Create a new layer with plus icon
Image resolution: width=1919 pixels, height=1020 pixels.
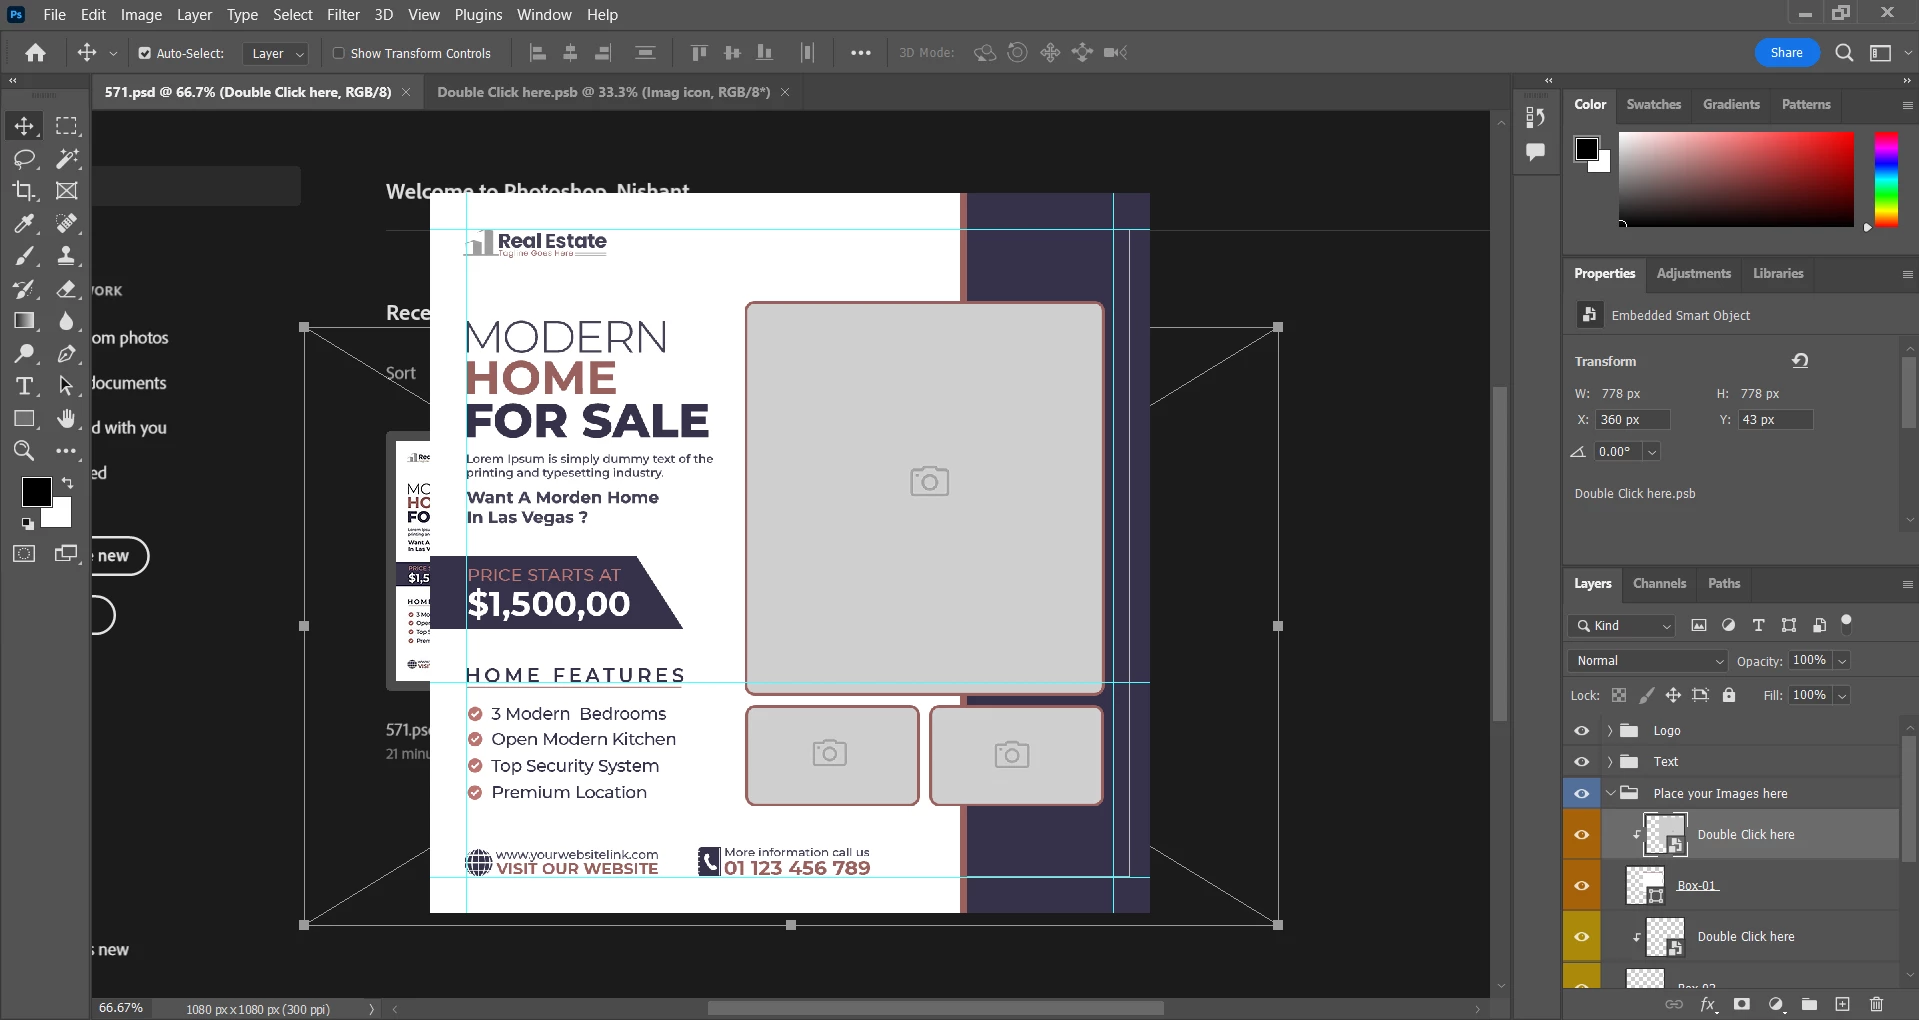(1842, 1004)
